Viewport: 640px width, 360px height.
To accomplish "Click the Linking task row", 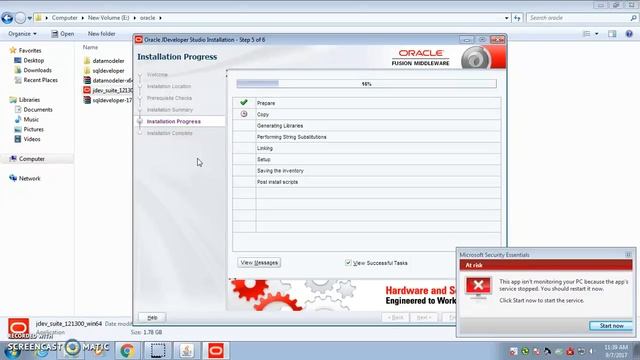I will (x=367, y=148).
